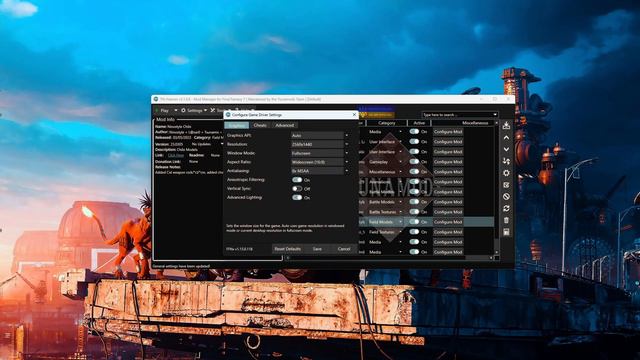
Task: Open the gear icon in right sidebar
Action: pos(506,173)
